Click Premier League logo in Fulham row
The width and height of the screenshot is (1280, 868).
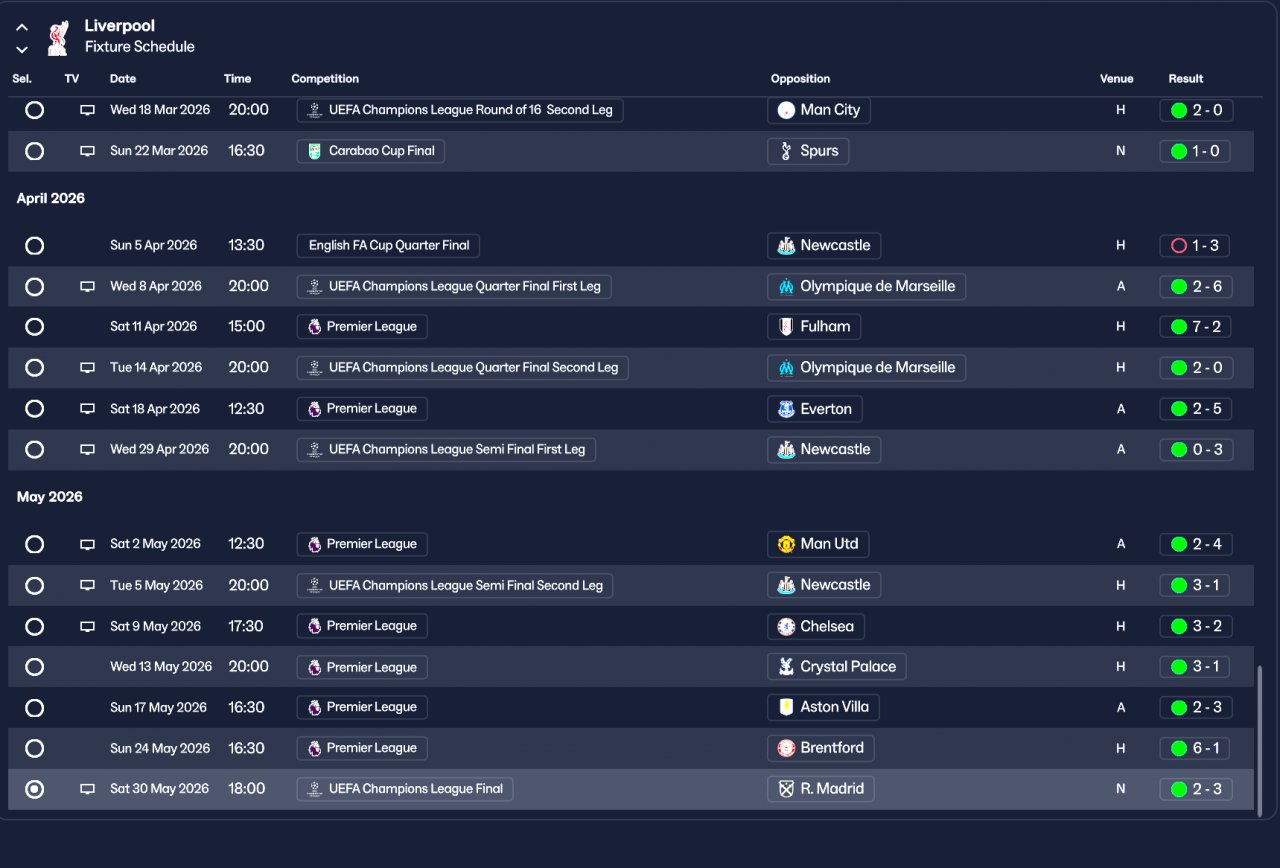315,326
